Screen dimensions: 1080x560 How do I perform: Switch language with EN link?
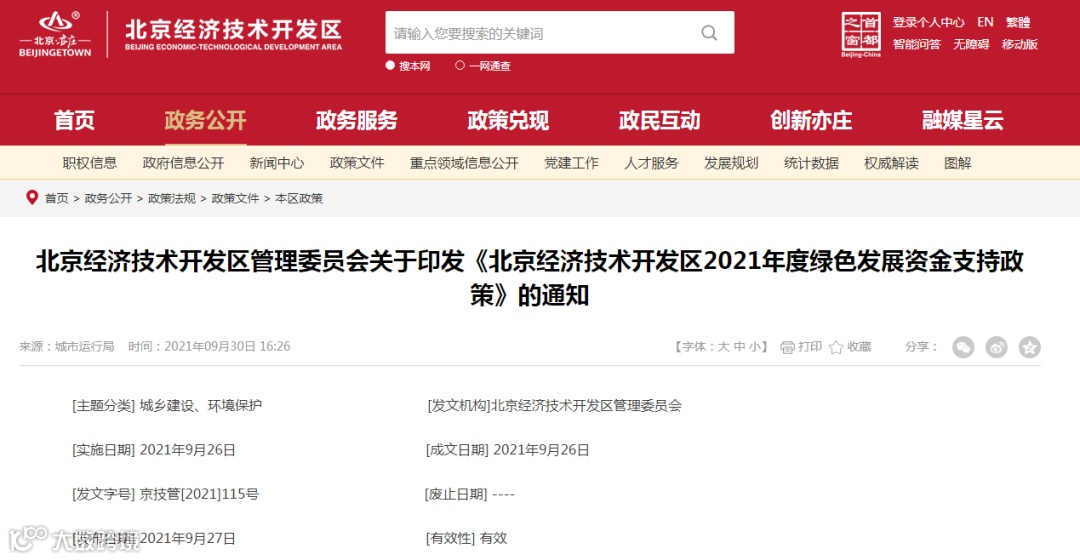click(985, 22)
